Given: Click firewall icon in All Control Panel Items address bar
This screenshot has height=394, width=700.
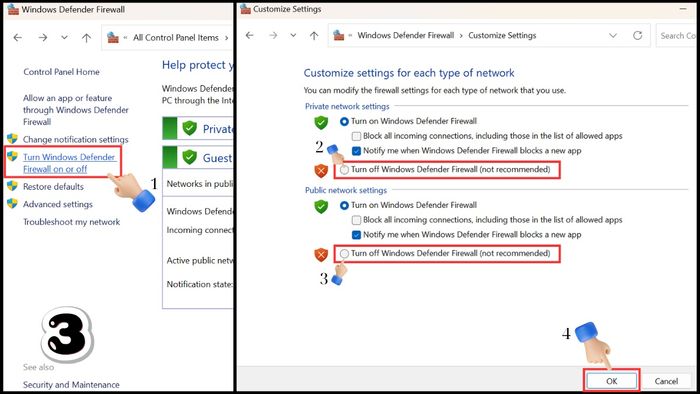Looking at the screenshot, I should point(113,38).
